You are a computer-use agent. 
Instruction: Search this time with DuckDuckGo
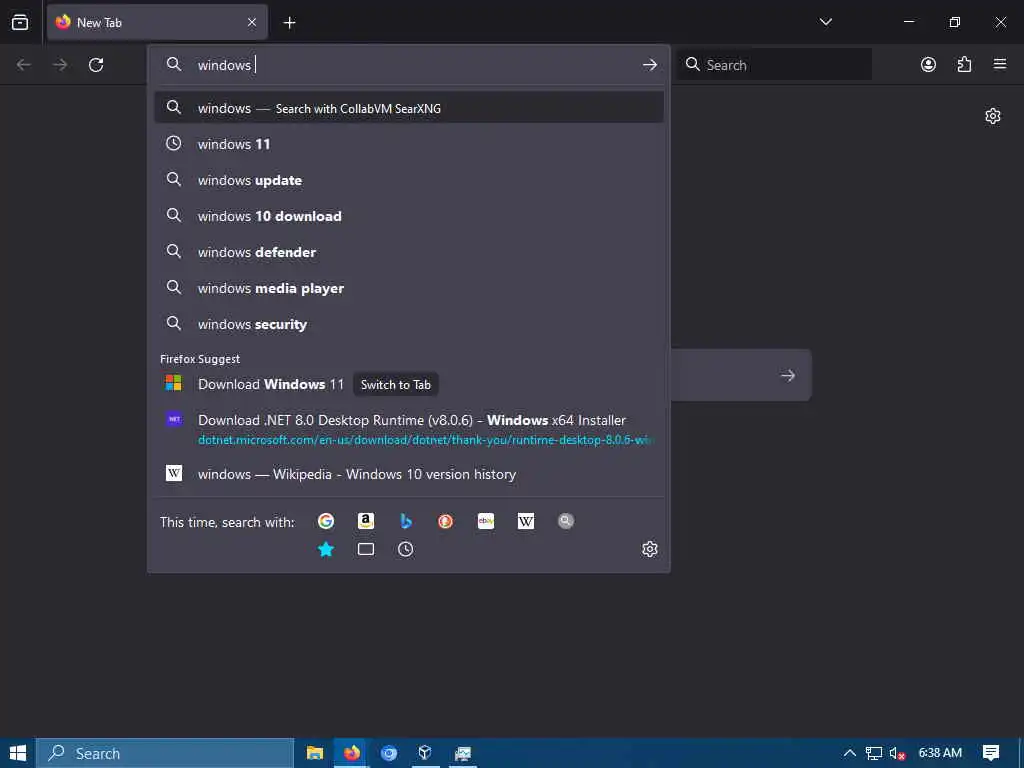445,521
